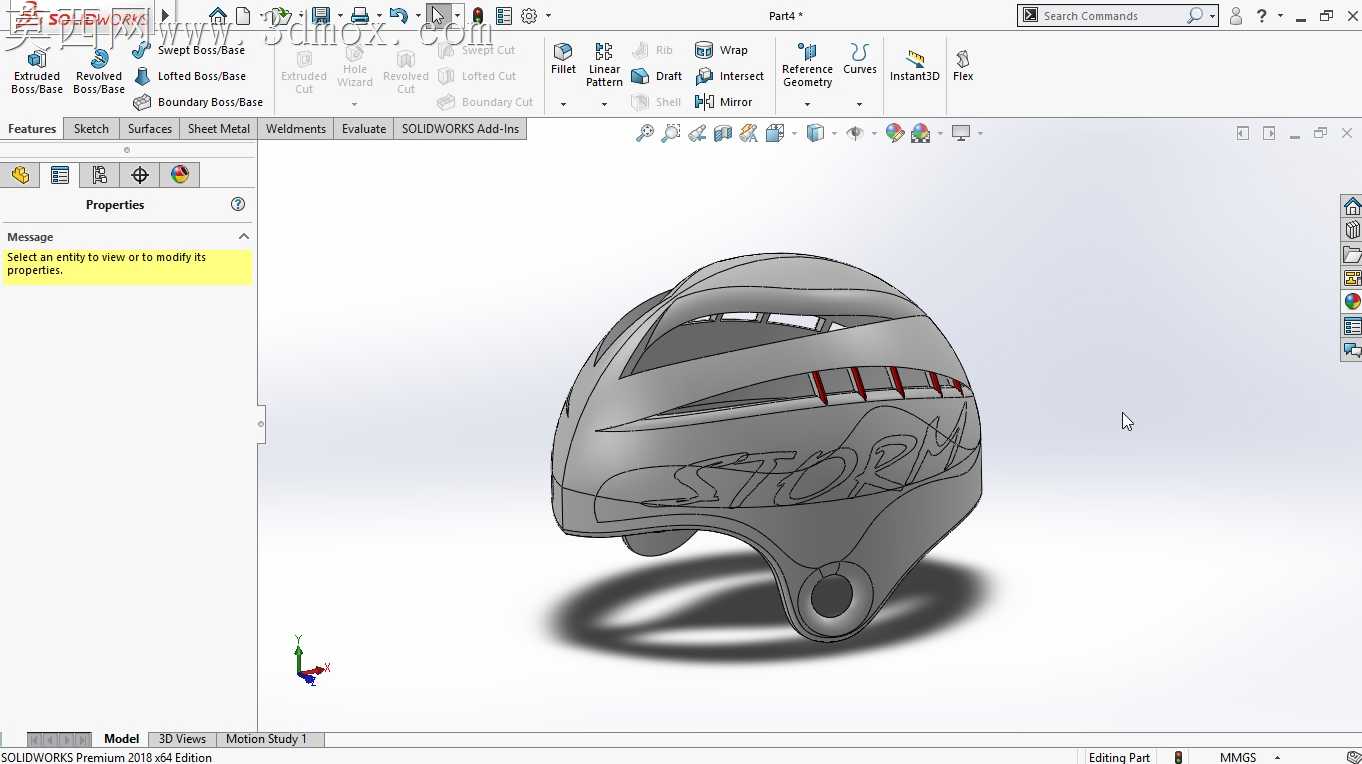Open Edit Appearance color ball
Screen dimensions: 1362x764
point(895,133)
